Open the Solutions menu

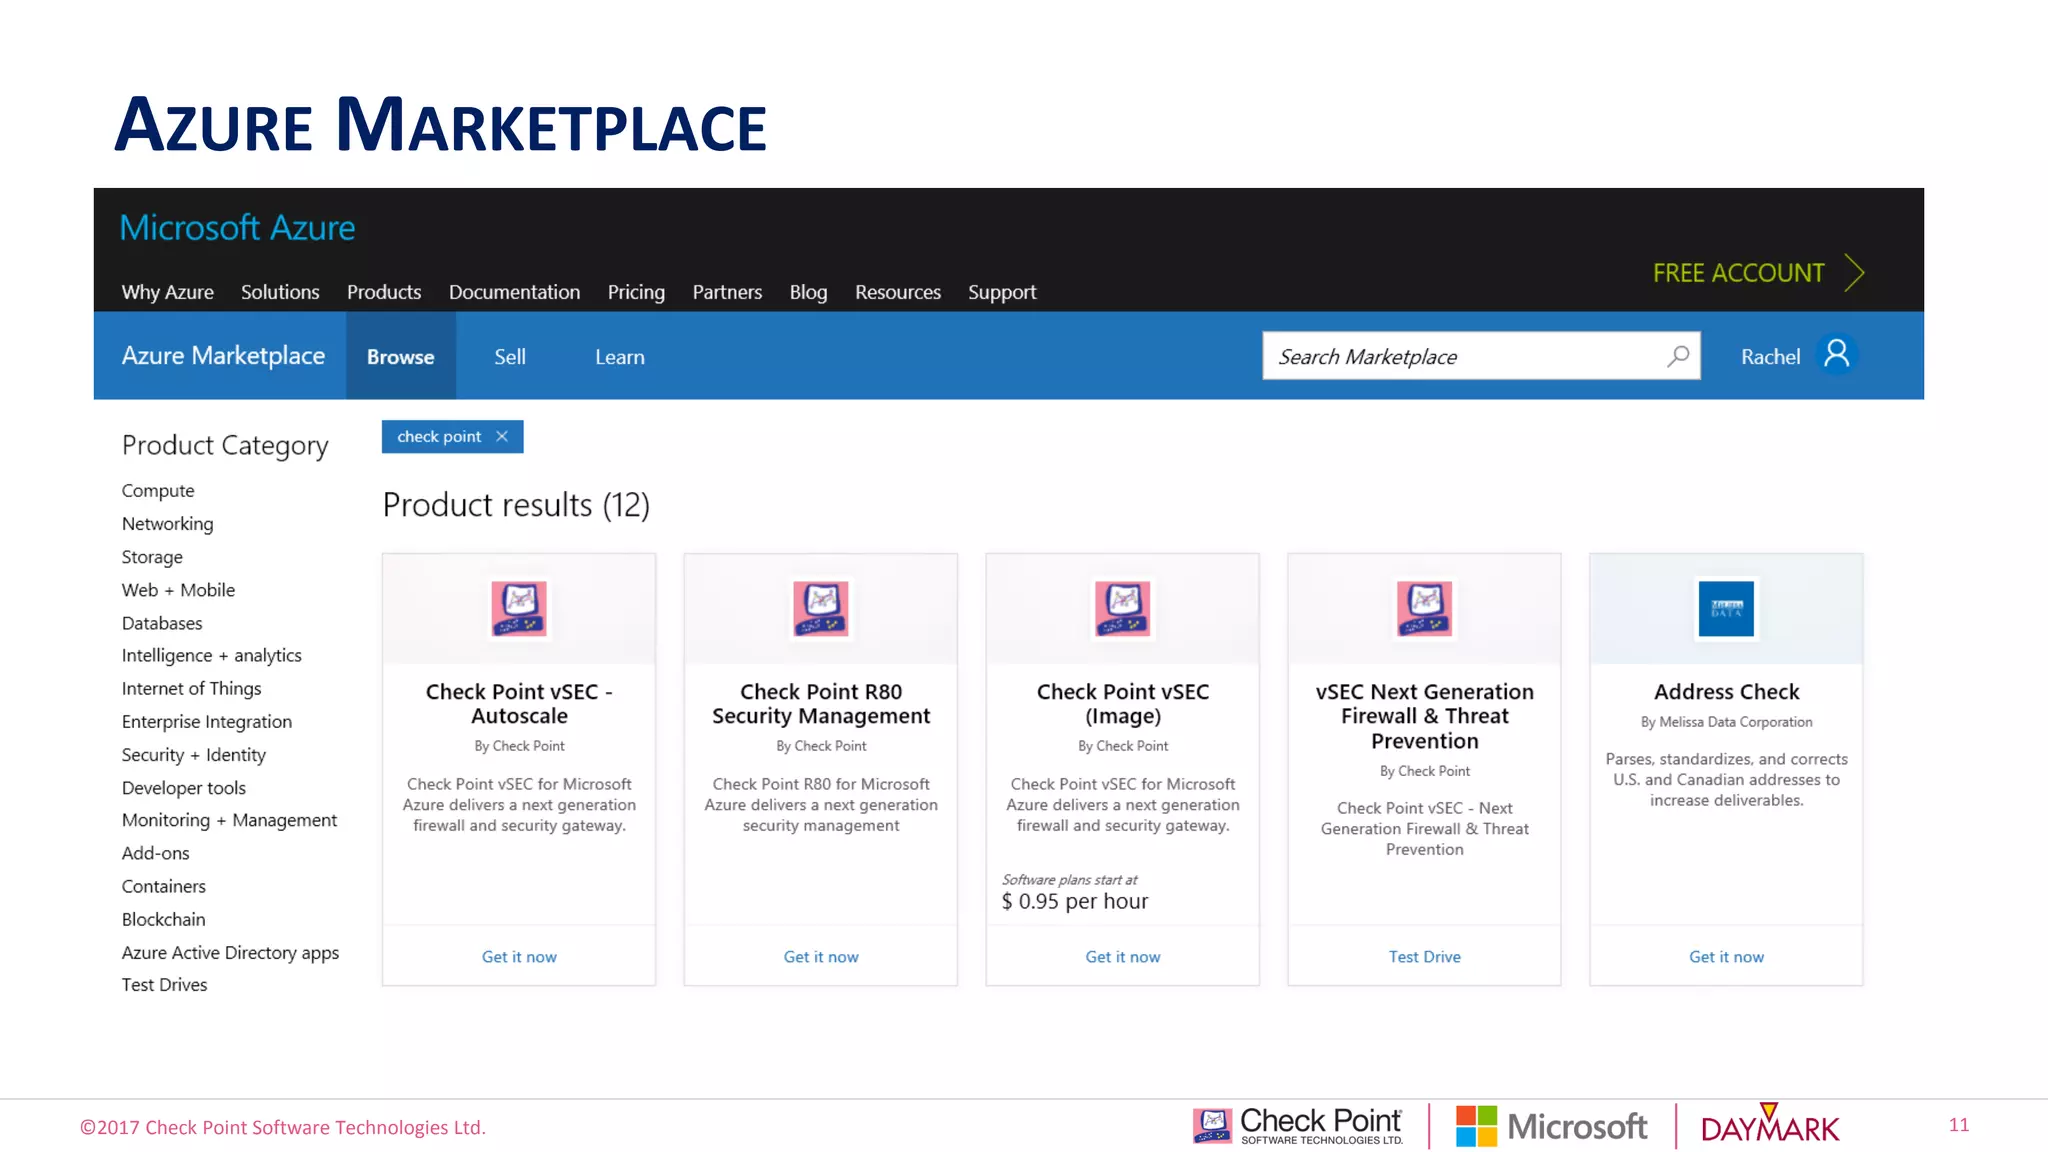pyautogui.click(x=280, y=292)
